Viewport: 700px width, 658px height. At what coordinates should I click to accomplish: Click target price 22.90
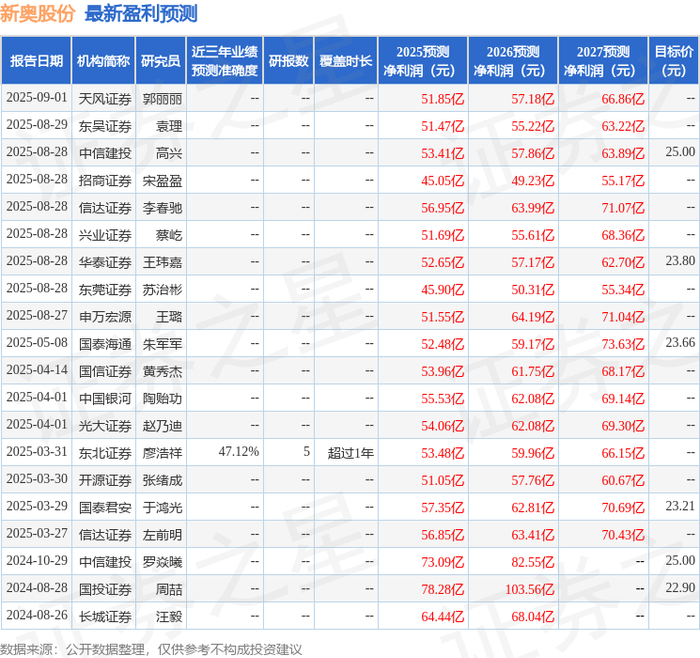pyautogui.click(x=680, y=587)
